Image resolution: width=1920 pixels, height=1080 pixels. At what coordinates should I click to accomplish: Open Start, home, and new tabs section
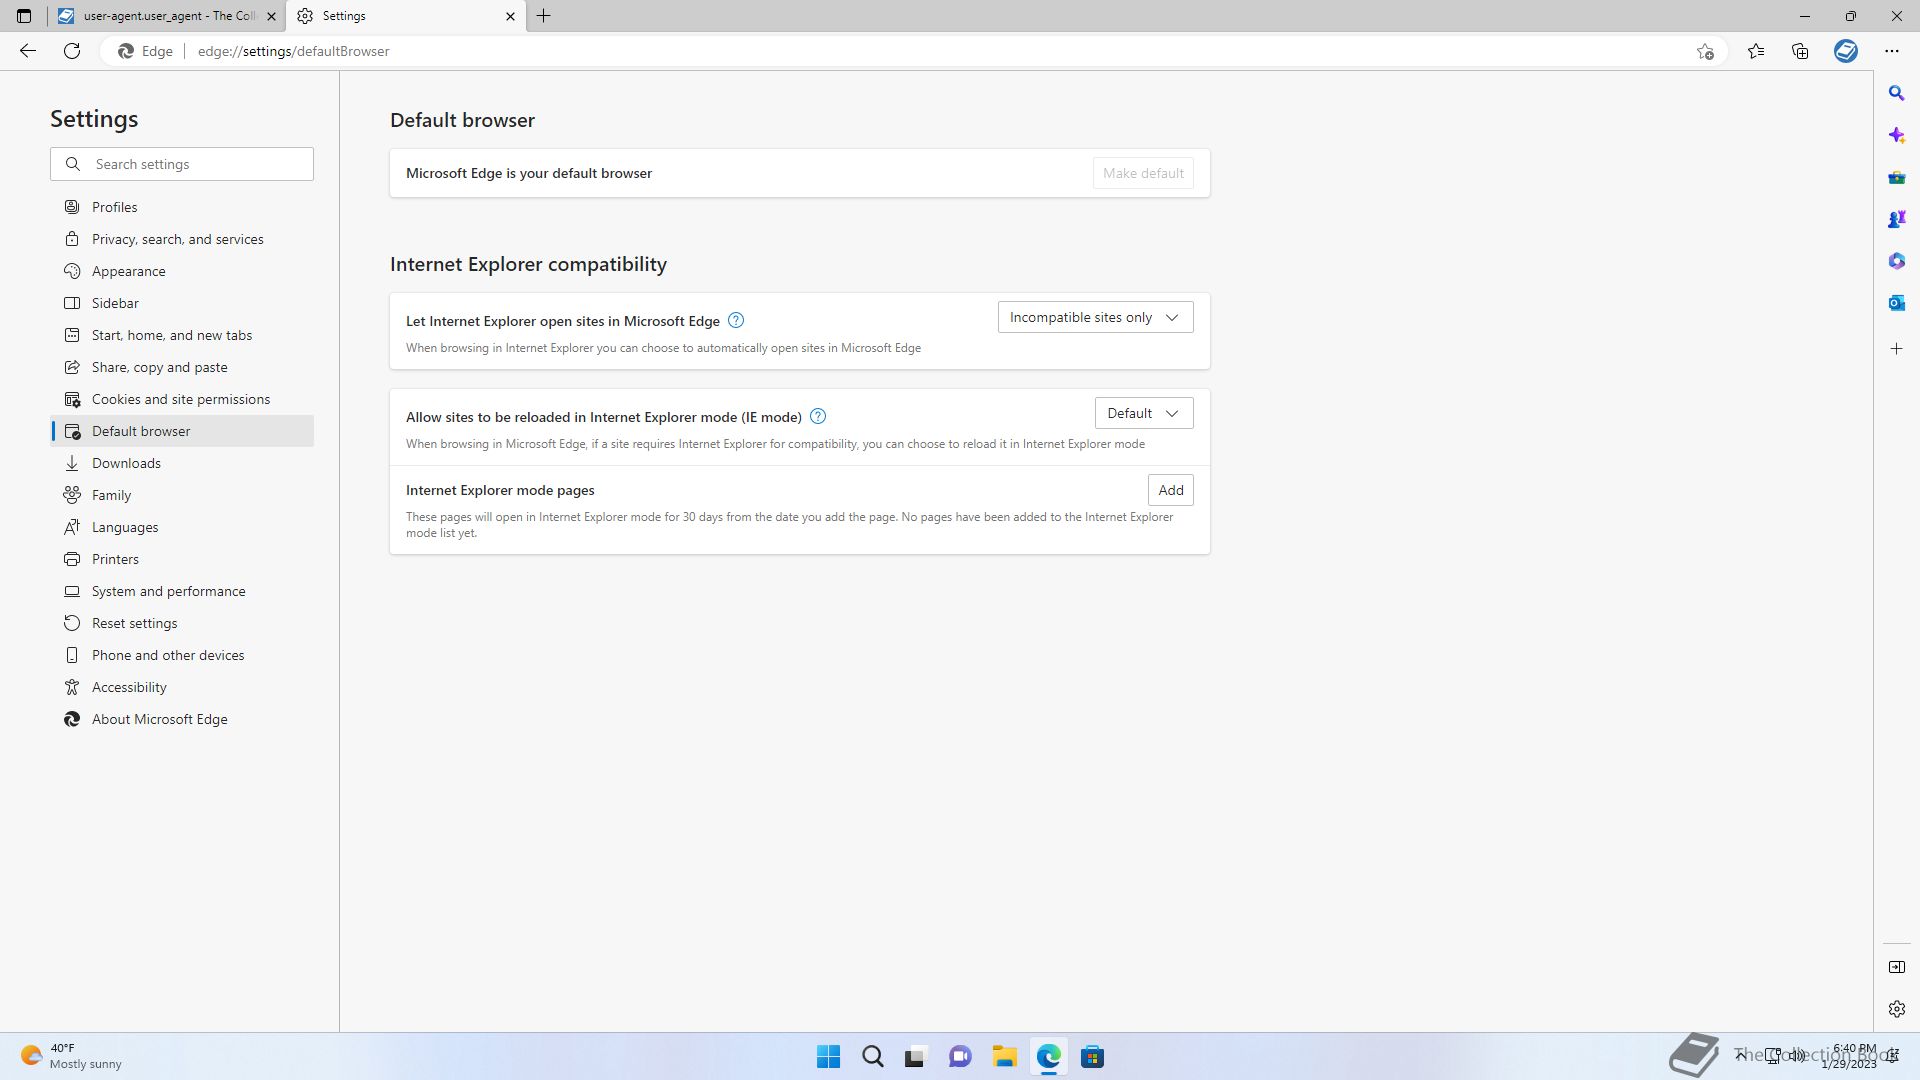pyautogui.click(x=182, y=335)
